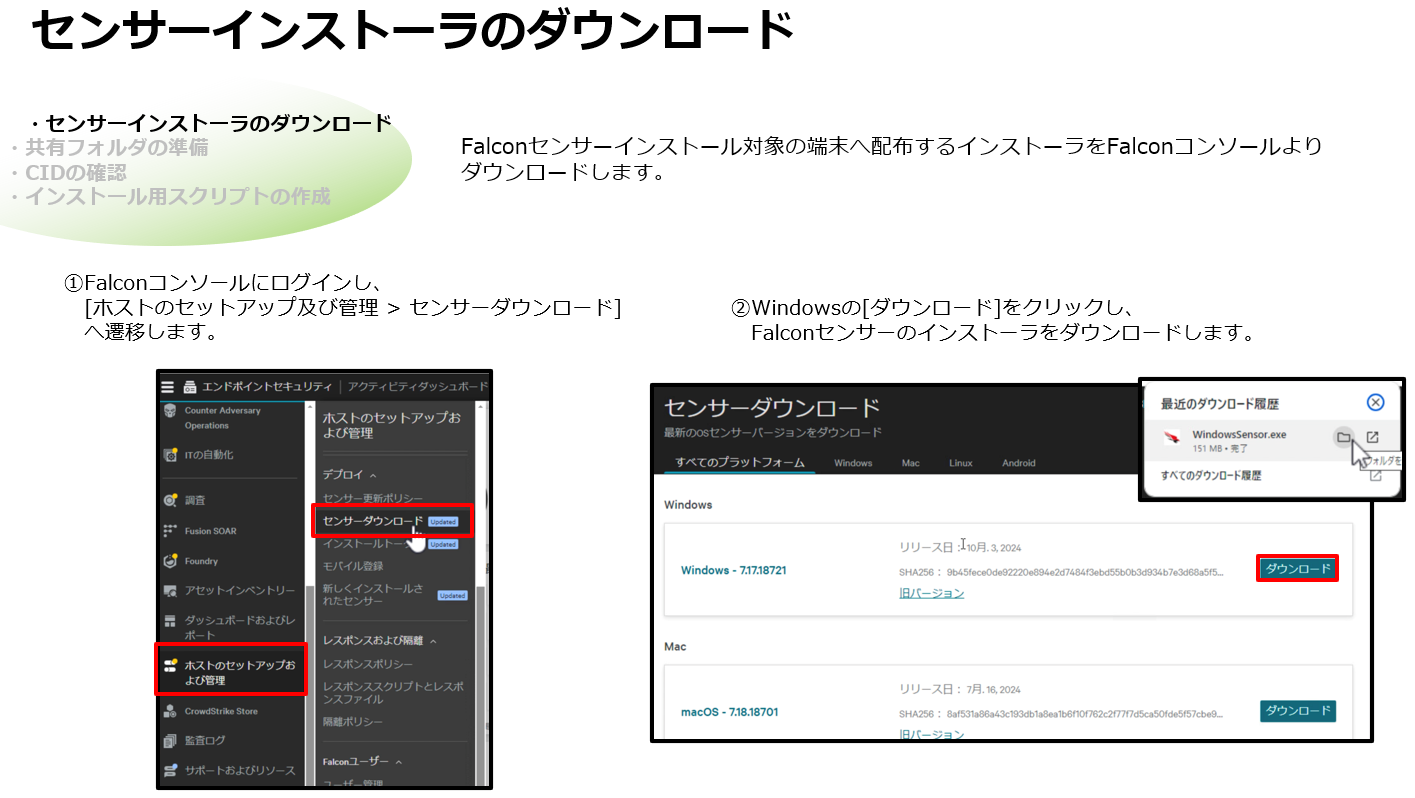The height and width of the screenshot is (798, 1415).
Task: Select すべてのプラットフォーム tab
Action: 740,463
